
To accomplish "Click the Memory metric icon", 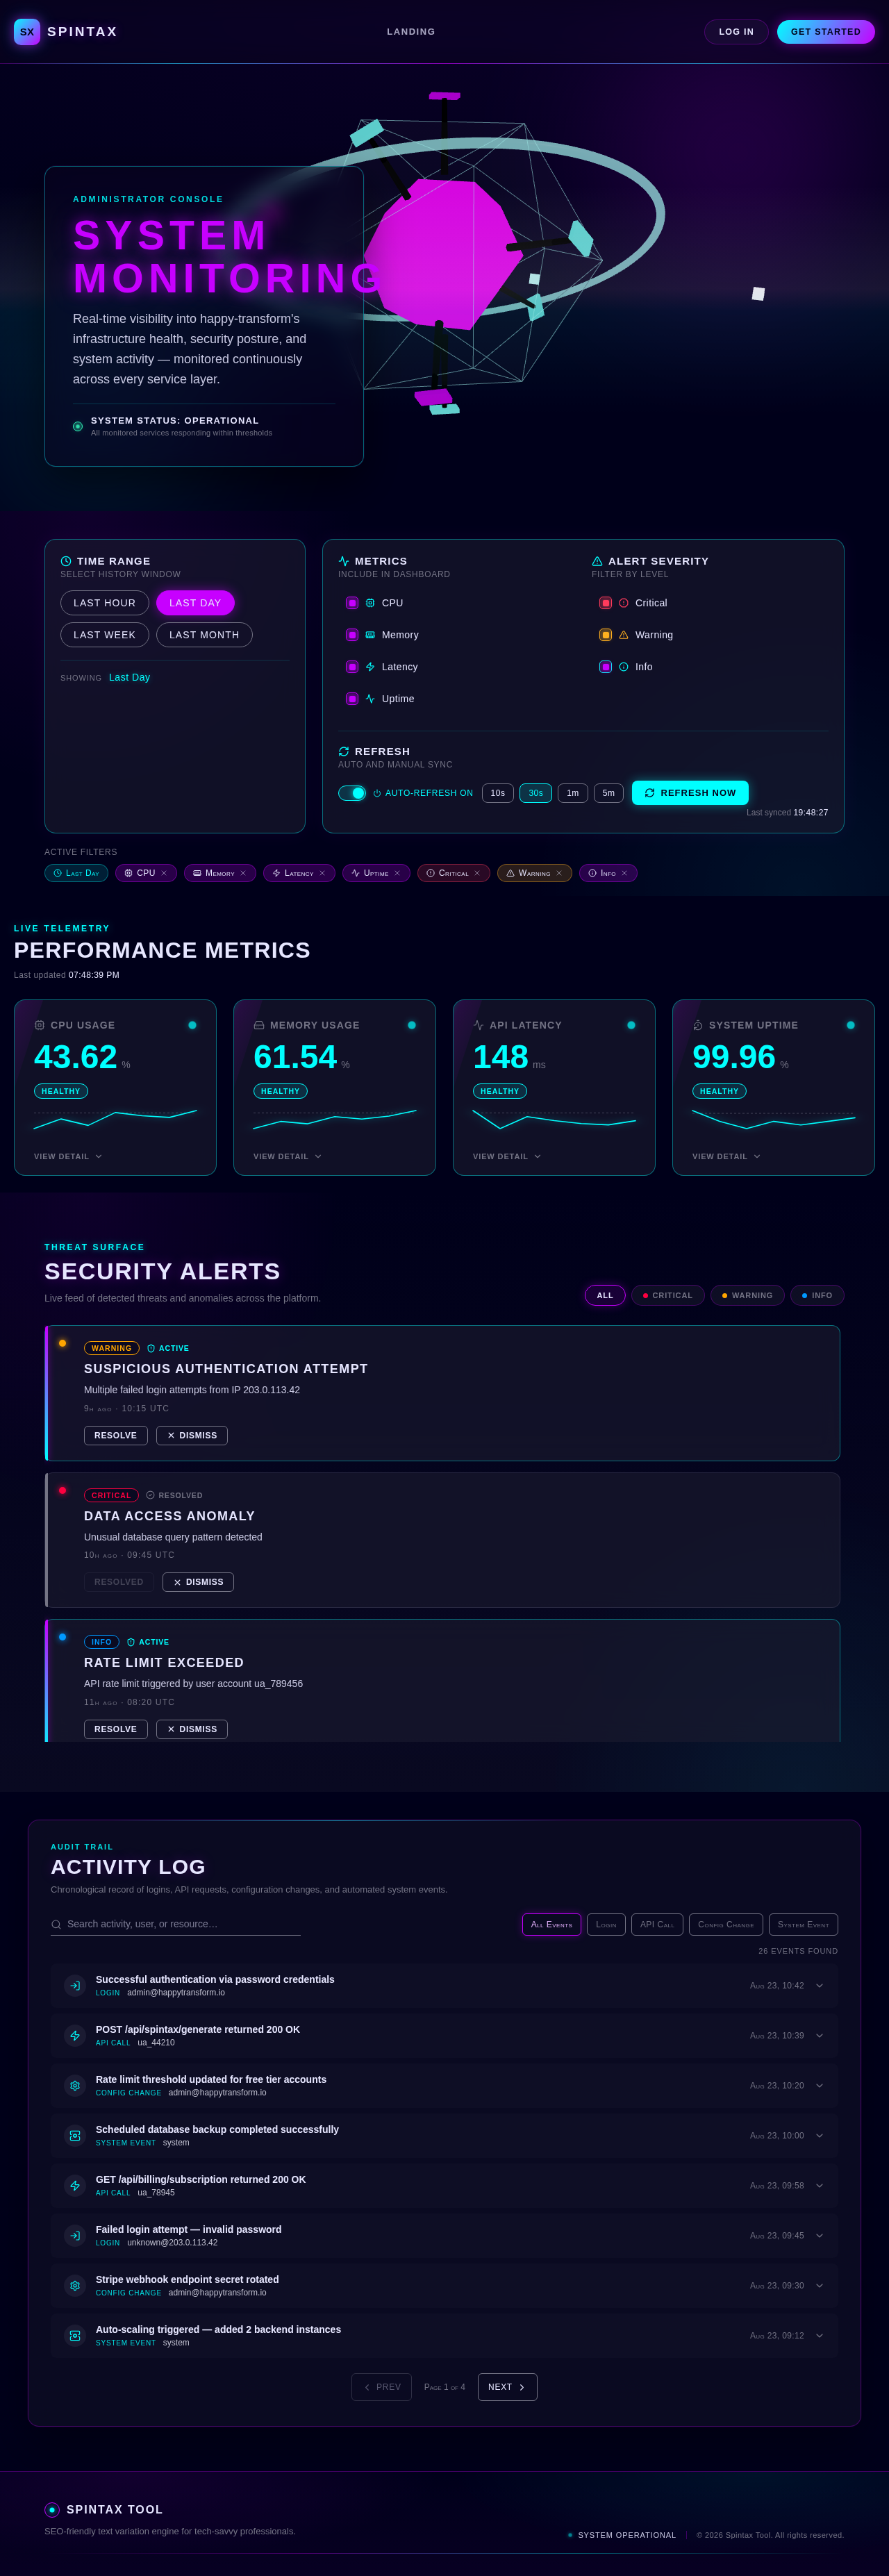I will [370, 635].
